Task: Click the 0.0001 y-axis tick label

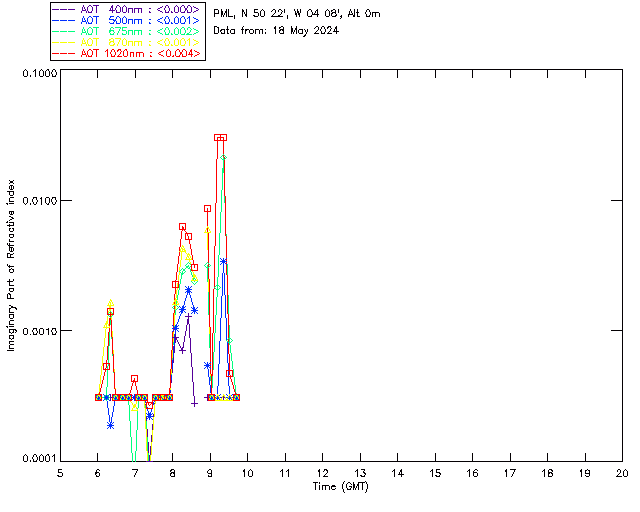Action: pos(38,459)
